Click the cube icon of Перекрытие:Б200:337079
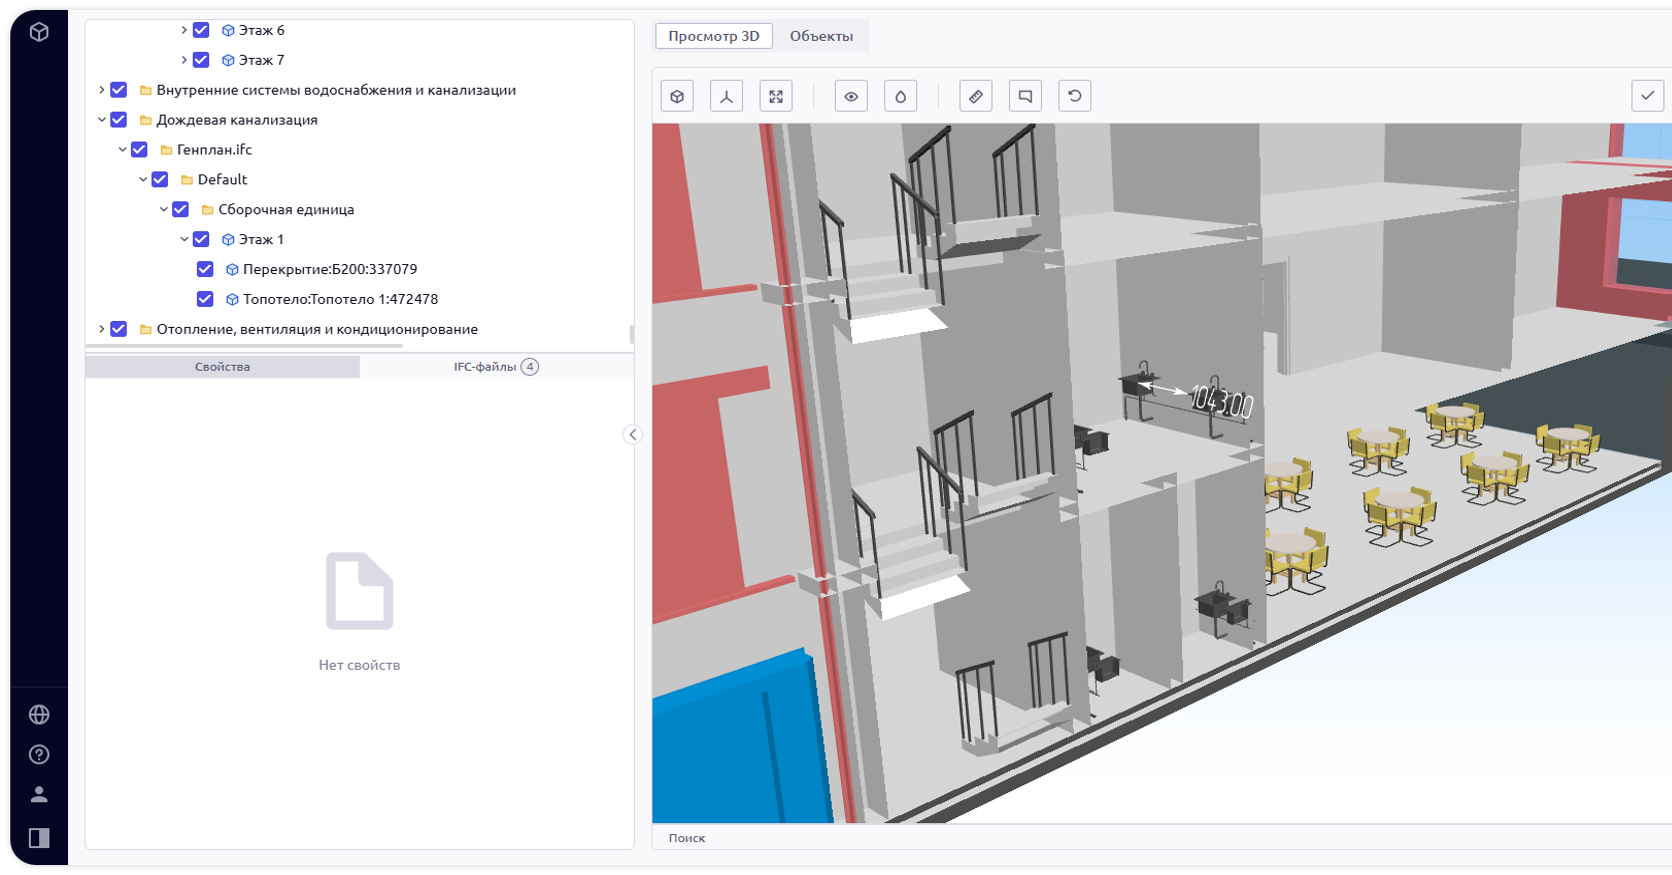This screenshot has height=875, width=1672. 232,270
